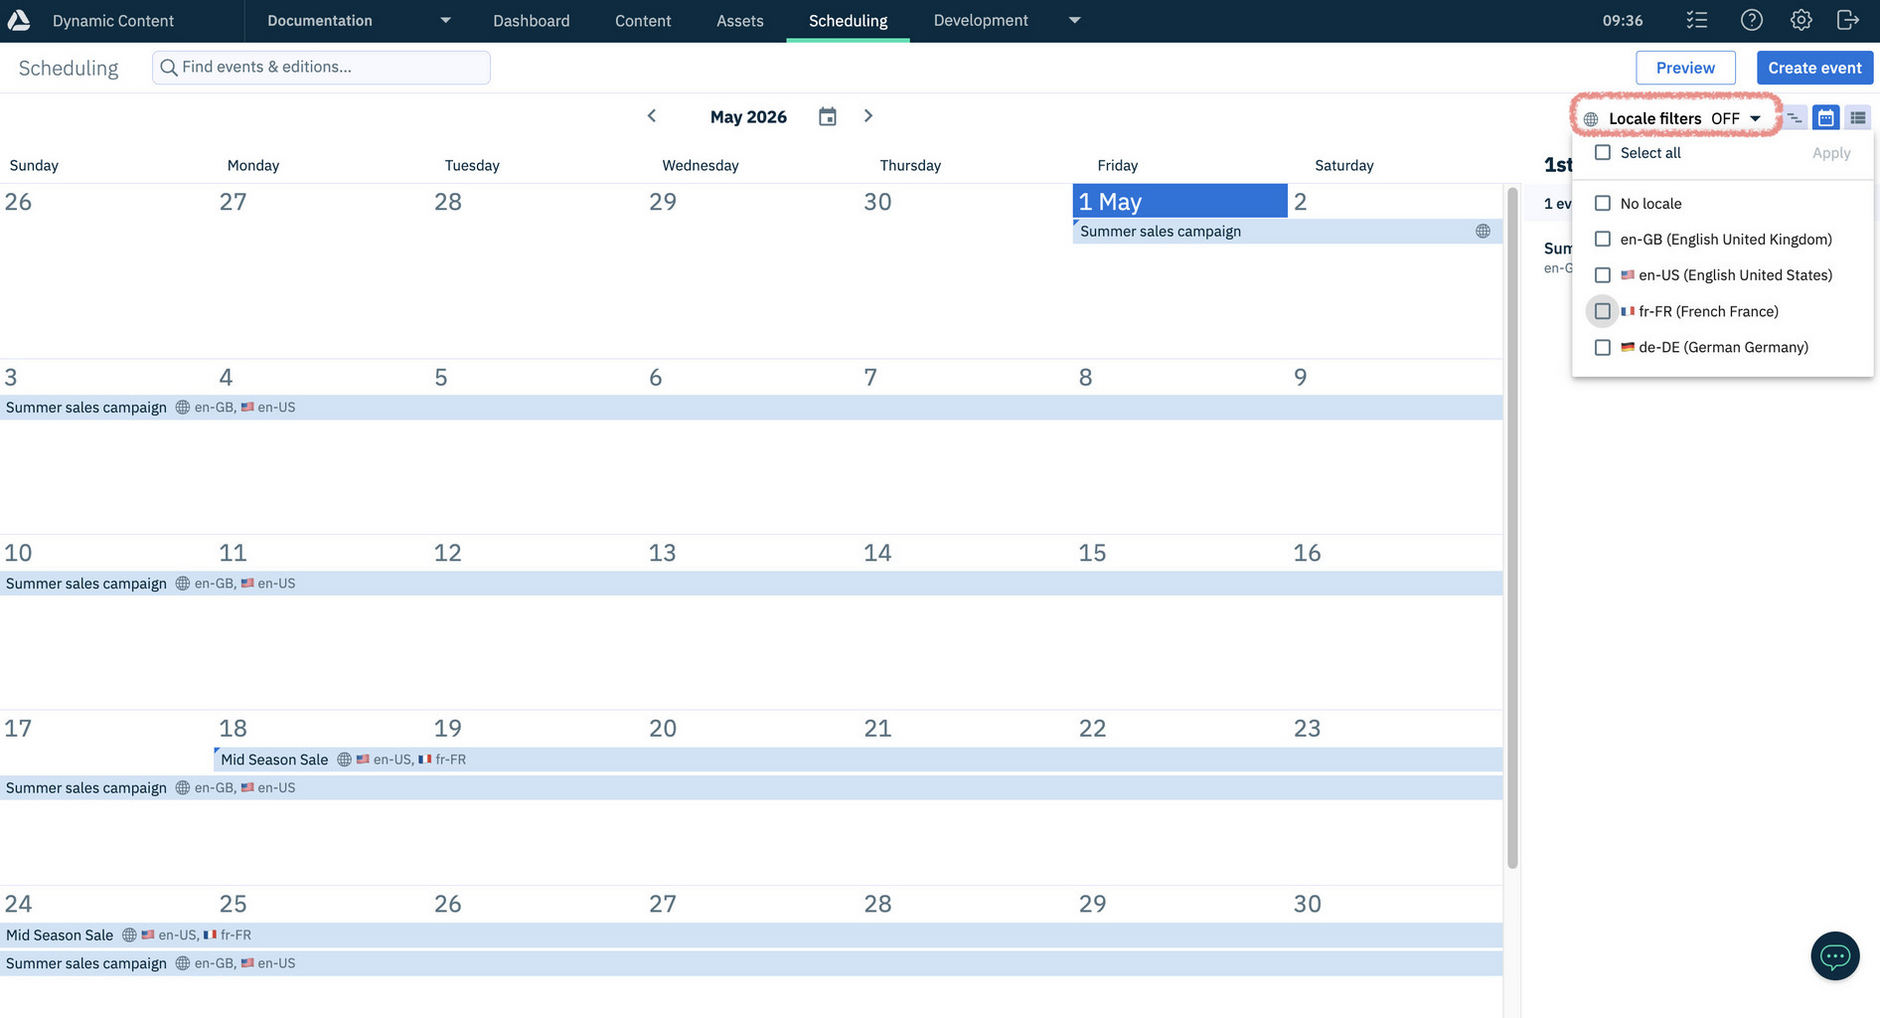This screenshot has width=1880, height=1018.
Task: Open the settings gear
Action: [1800, 20]
